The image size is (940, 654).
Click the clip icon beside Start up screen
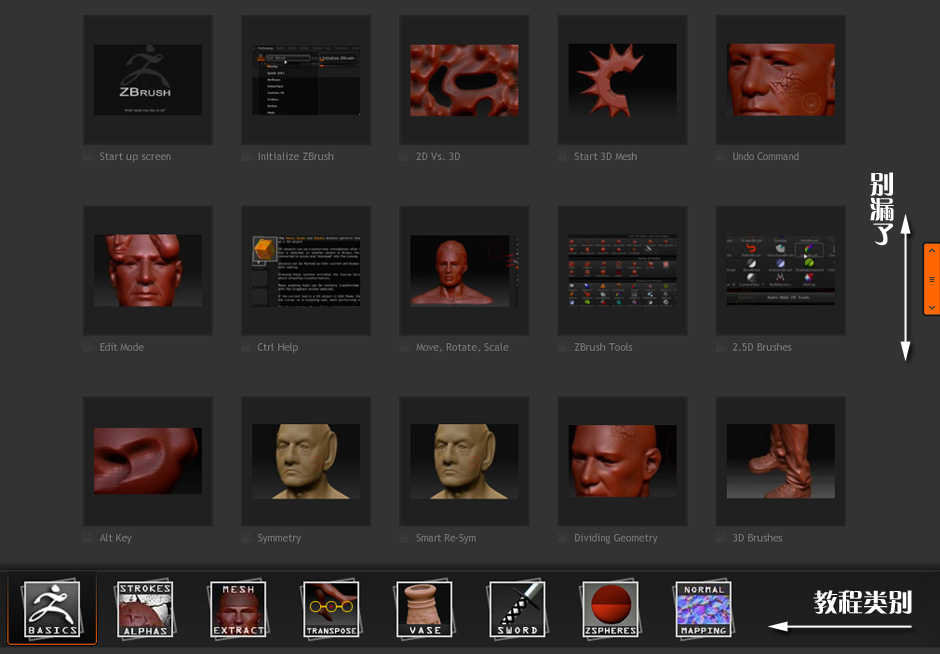click(88, 156)
